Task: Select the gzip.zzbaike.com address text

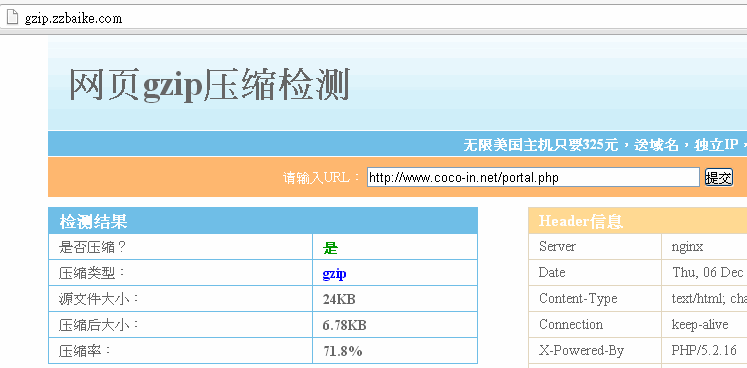Action: (x=73, y=19)
